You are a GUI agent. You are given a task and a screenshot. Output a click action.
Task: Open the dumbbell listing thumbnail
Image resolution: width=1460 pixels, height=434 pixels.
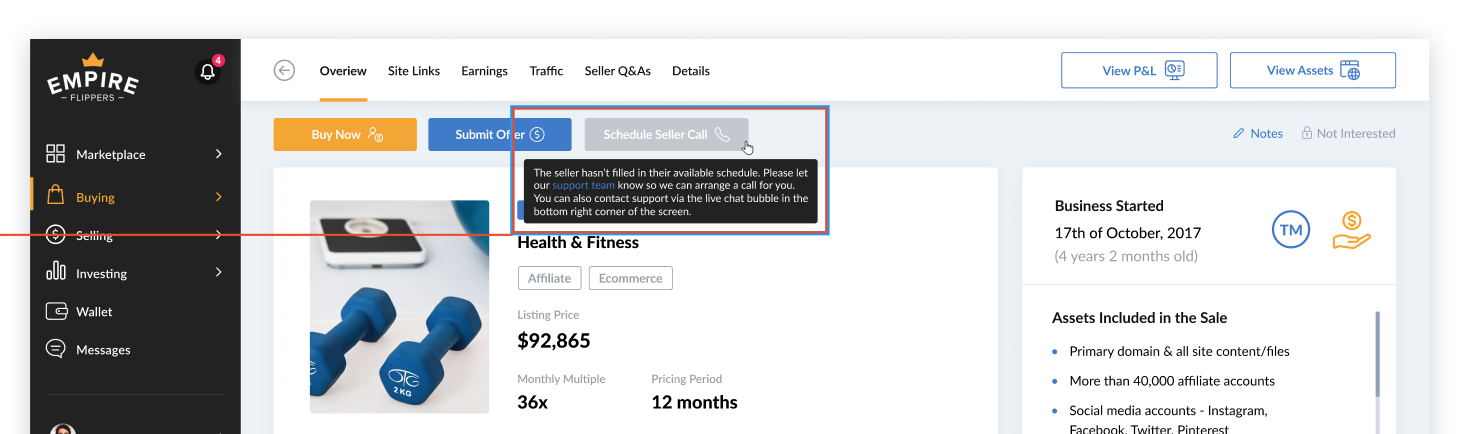pyautogui.click(x=399, y=306)
